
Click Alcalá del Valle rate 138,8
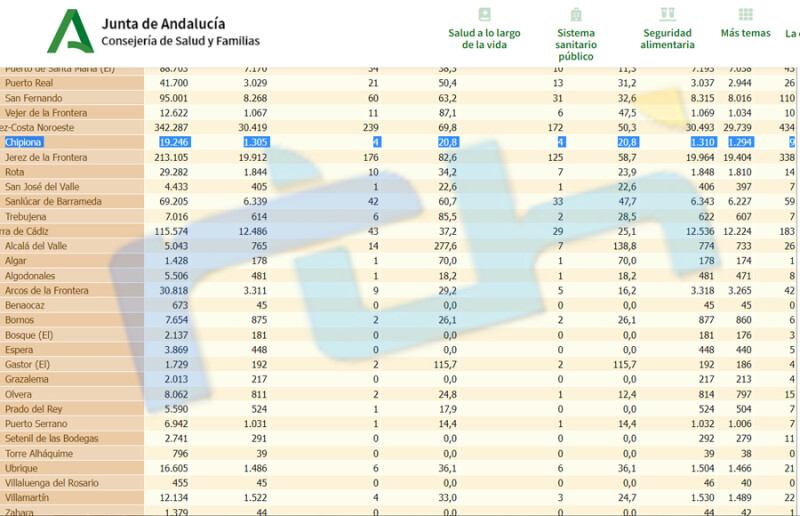click(x=625, y=246)
